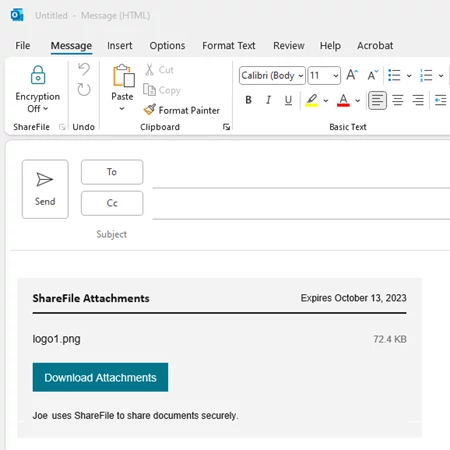
Task: Click into the To address field
Action: pyautogui.click(x=301, y=174)
